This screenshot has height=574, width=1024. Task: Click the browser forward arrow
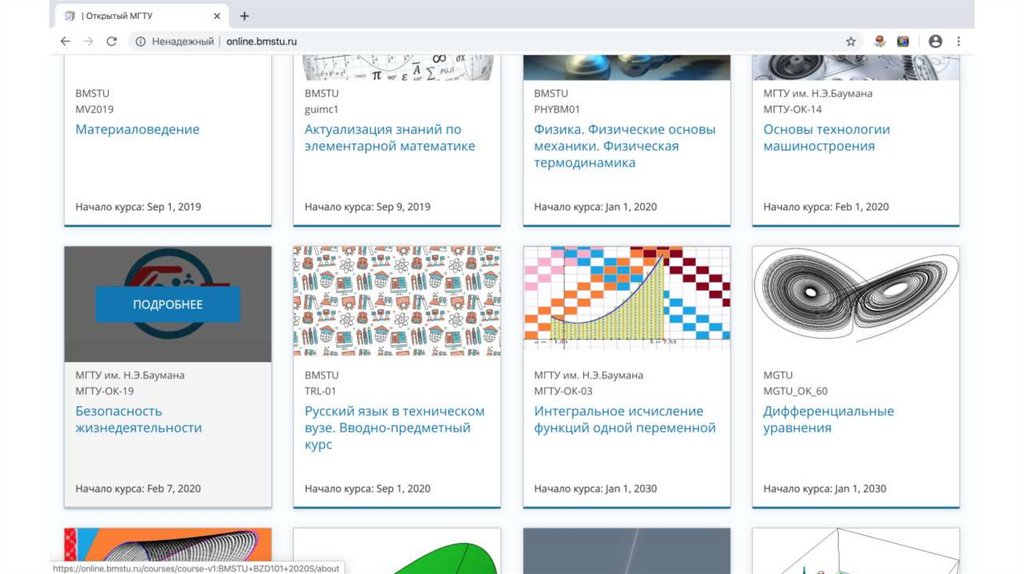88,41
